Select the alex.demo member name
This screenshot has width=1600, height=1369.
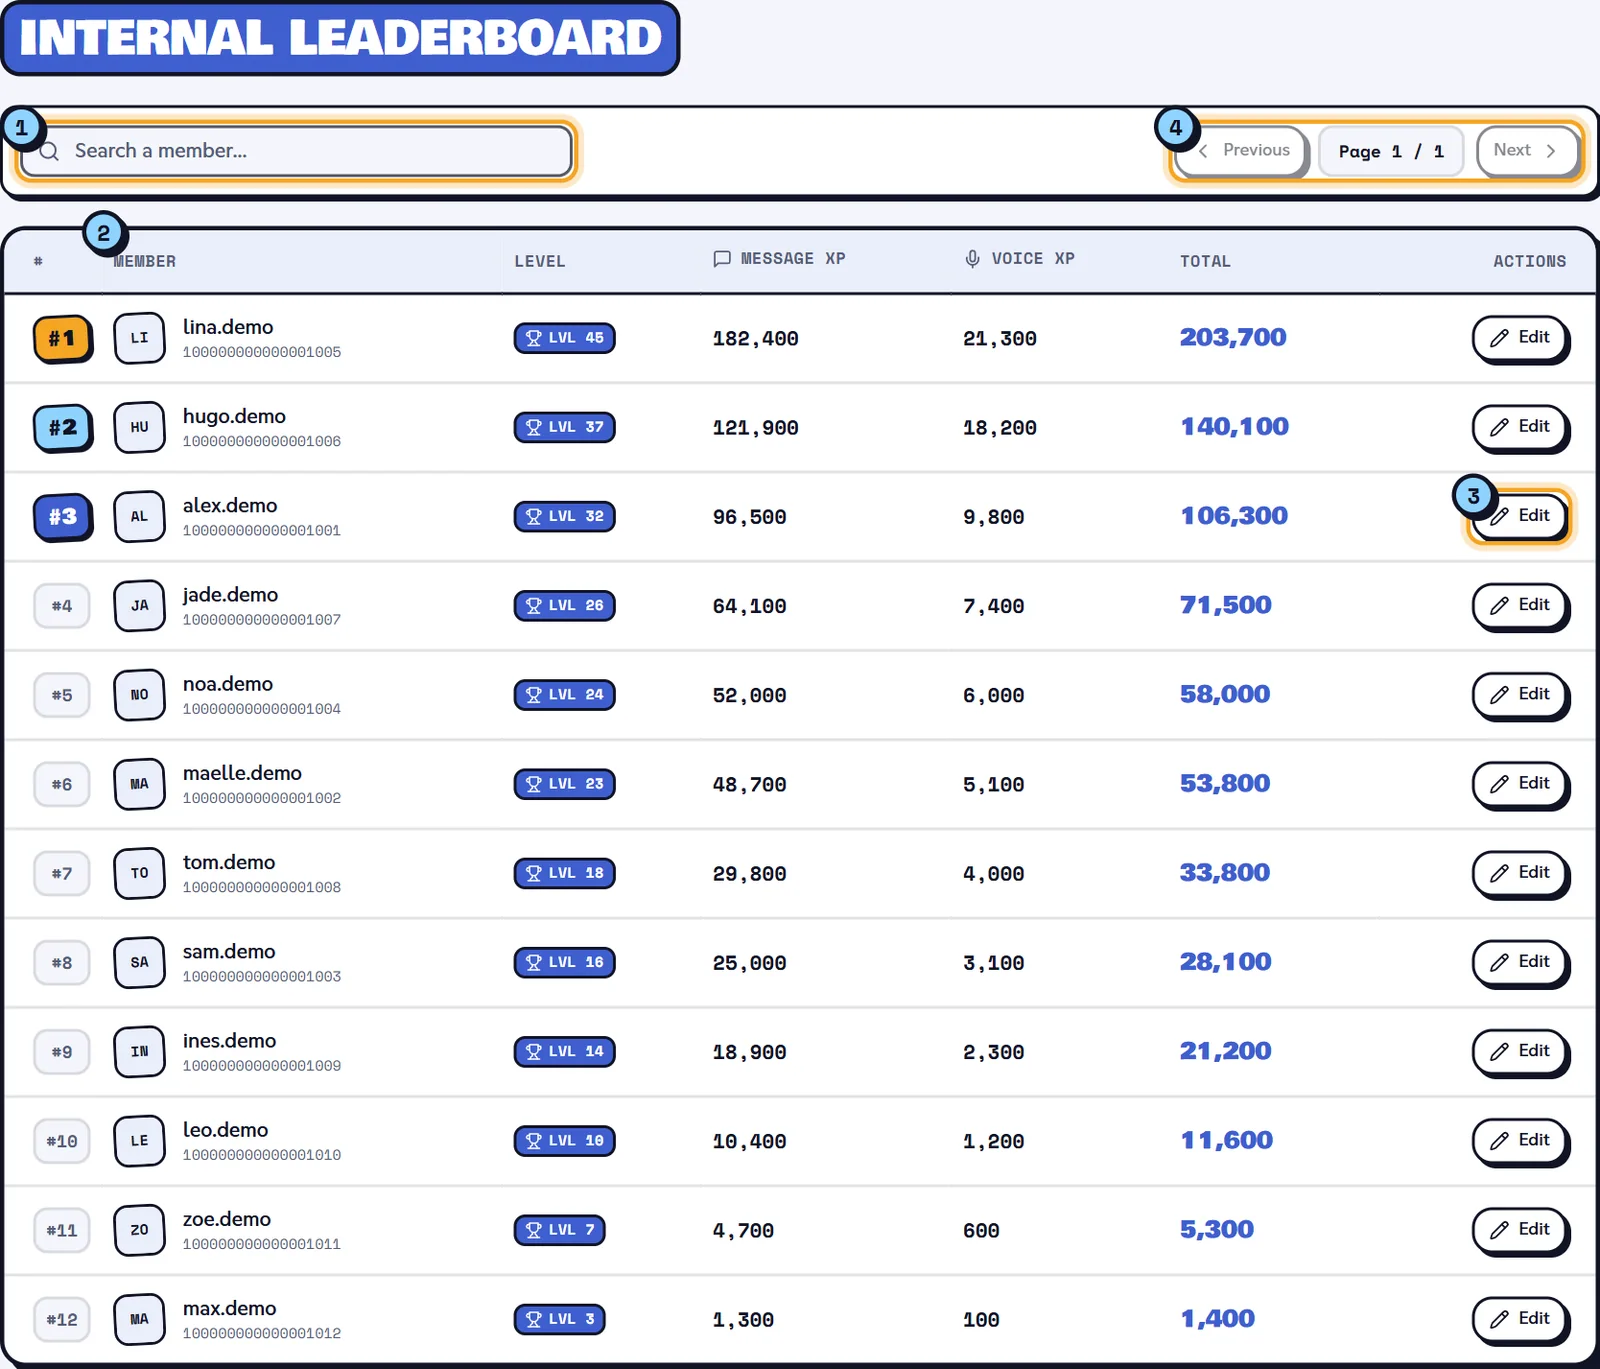click(x=230, y=506)
